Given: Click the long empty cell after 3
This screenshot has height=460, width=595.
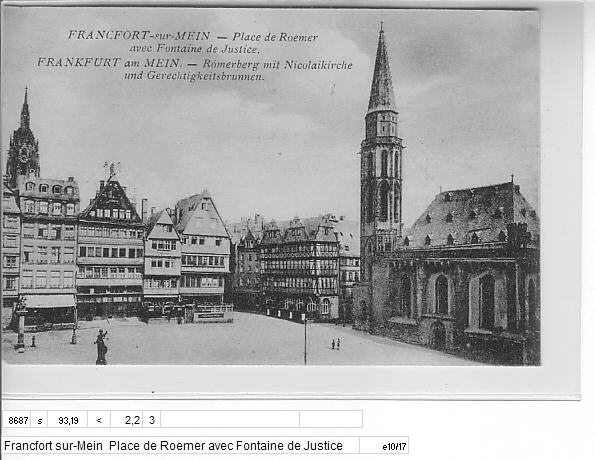Looking at the screenshot, I should (230, 419).
